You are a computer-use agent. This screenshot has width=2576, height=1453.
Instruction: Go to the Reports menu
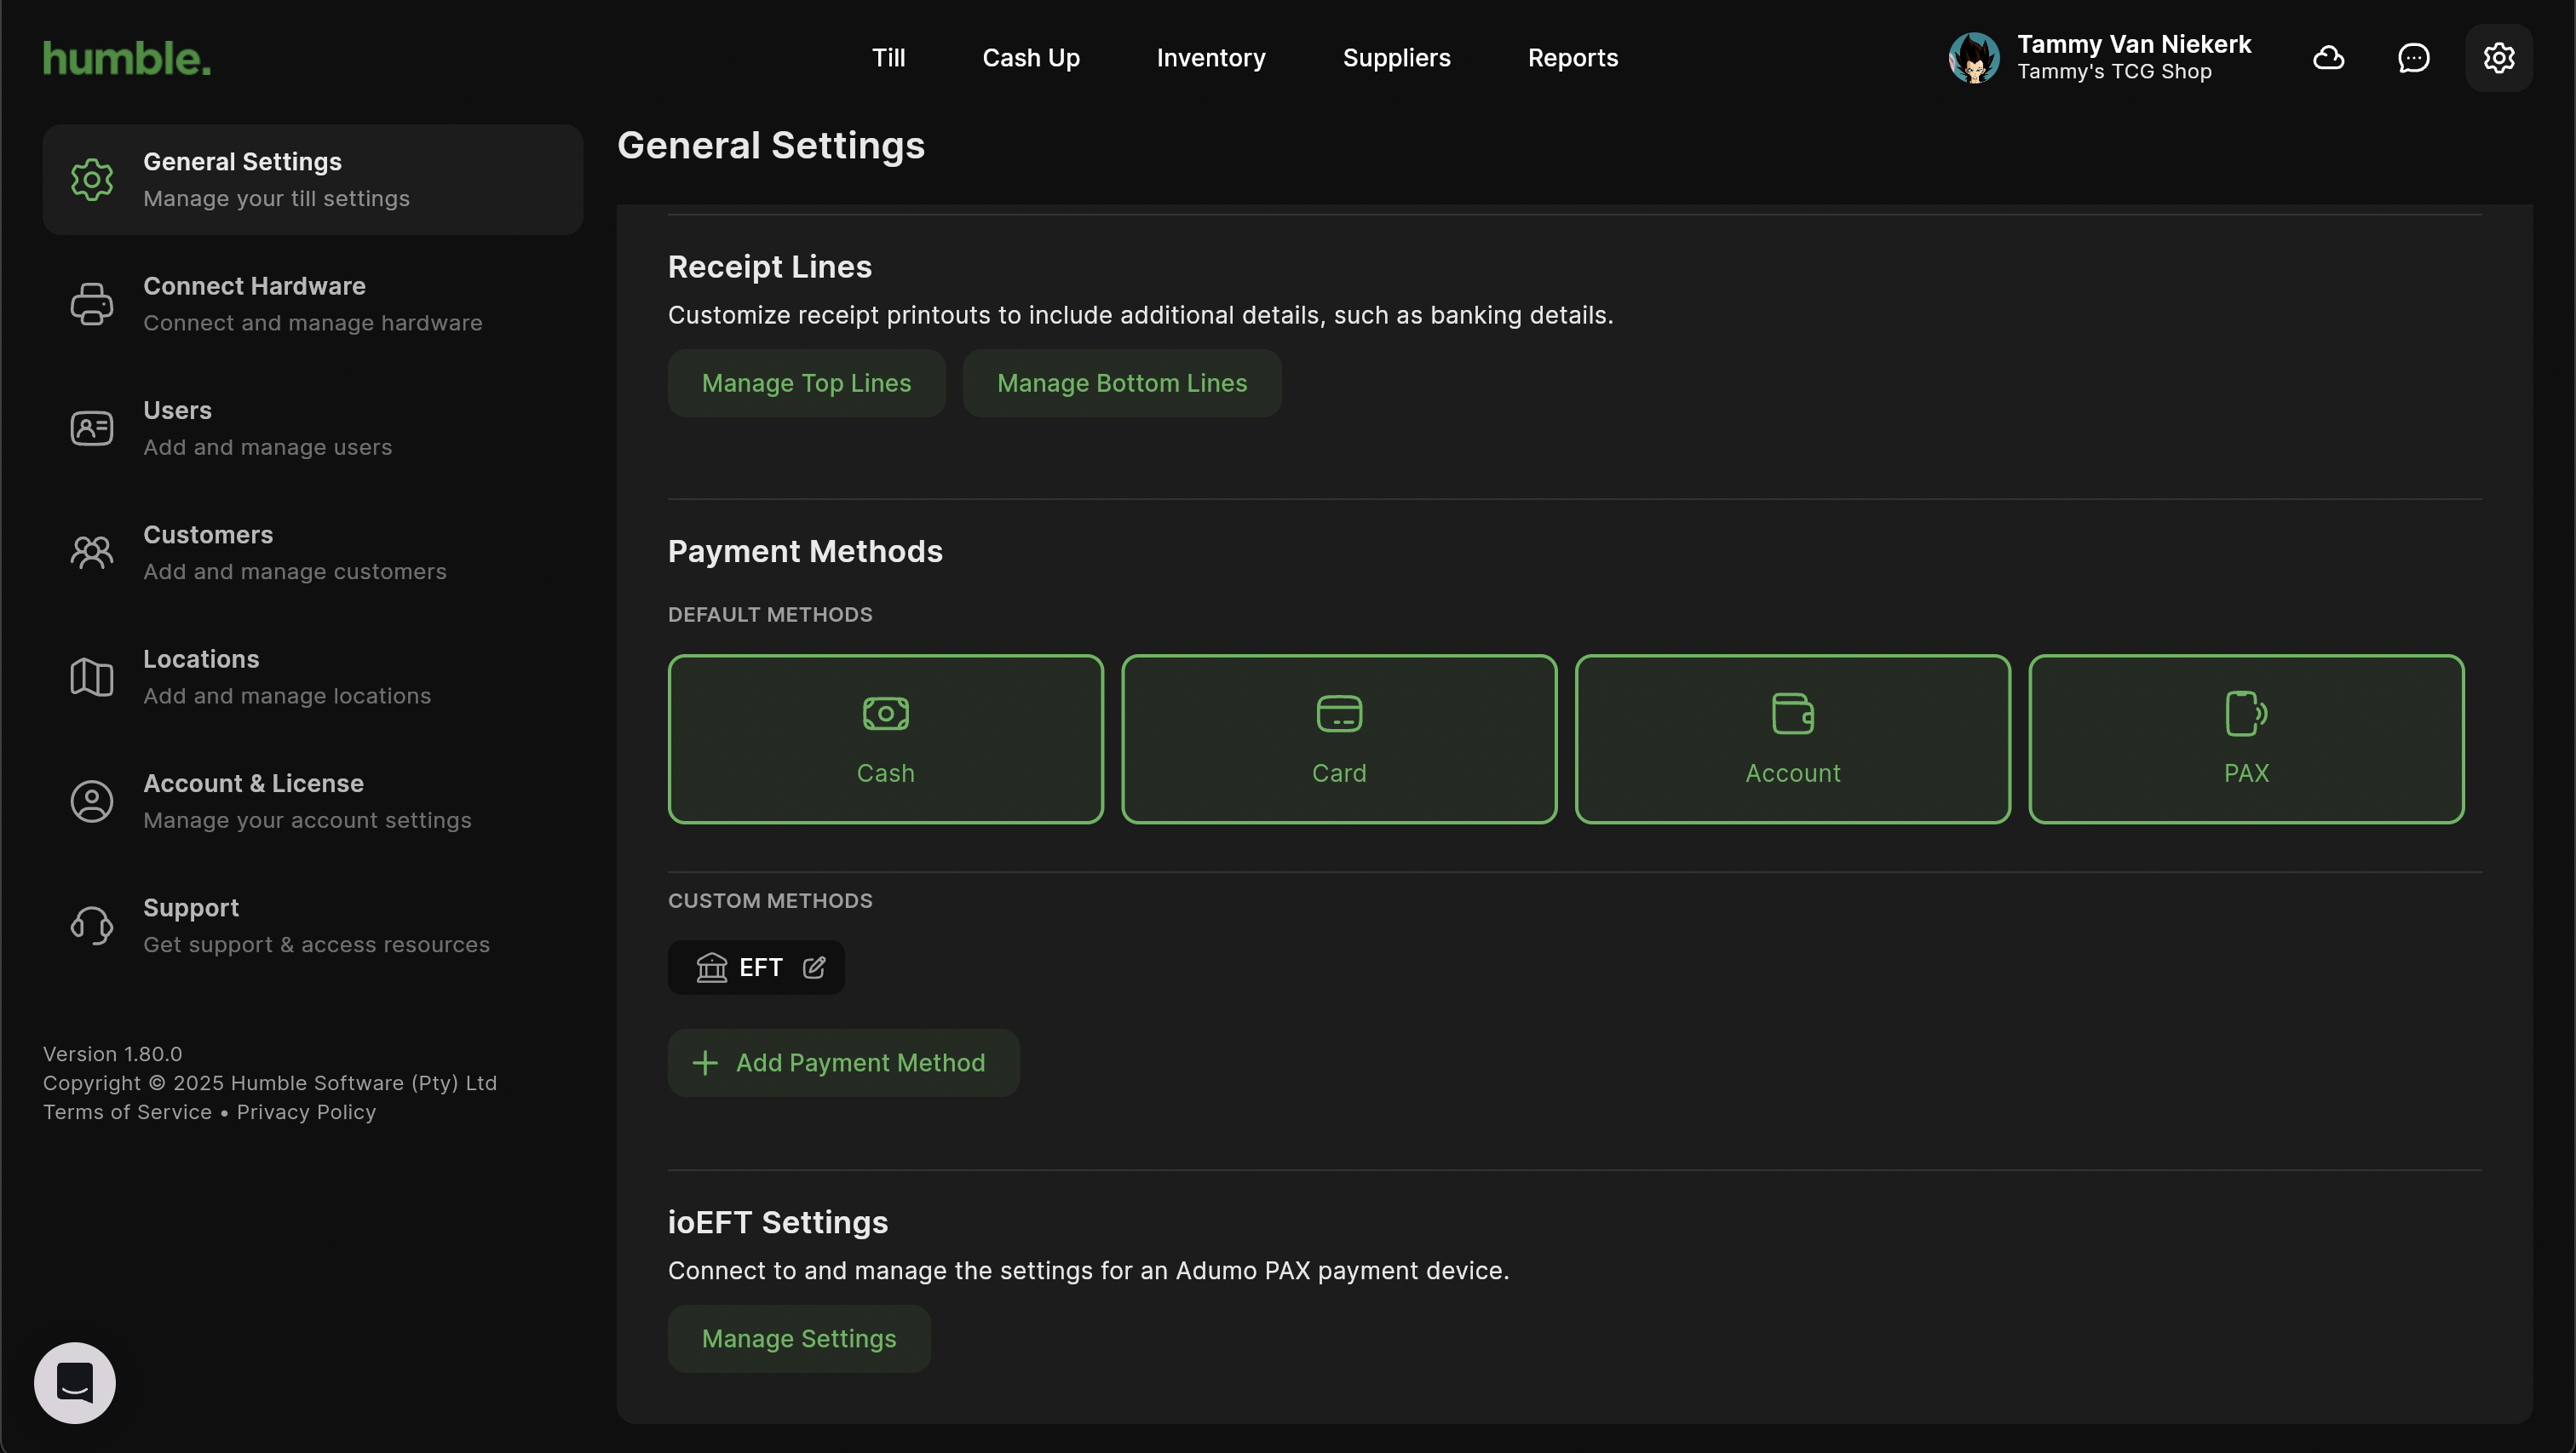pyautogui.click(x=1572, y=58)
